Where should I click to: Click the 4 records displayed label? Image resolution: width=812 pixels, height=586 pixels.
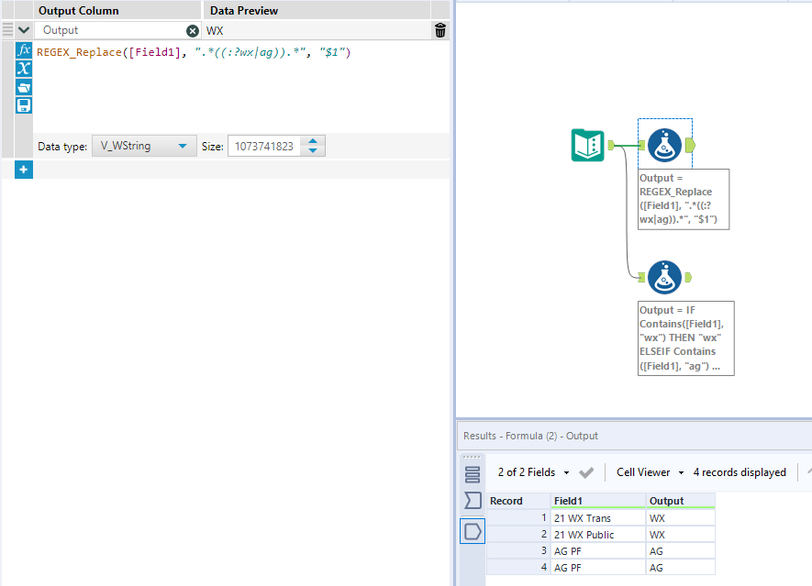(x=740, y=472)
